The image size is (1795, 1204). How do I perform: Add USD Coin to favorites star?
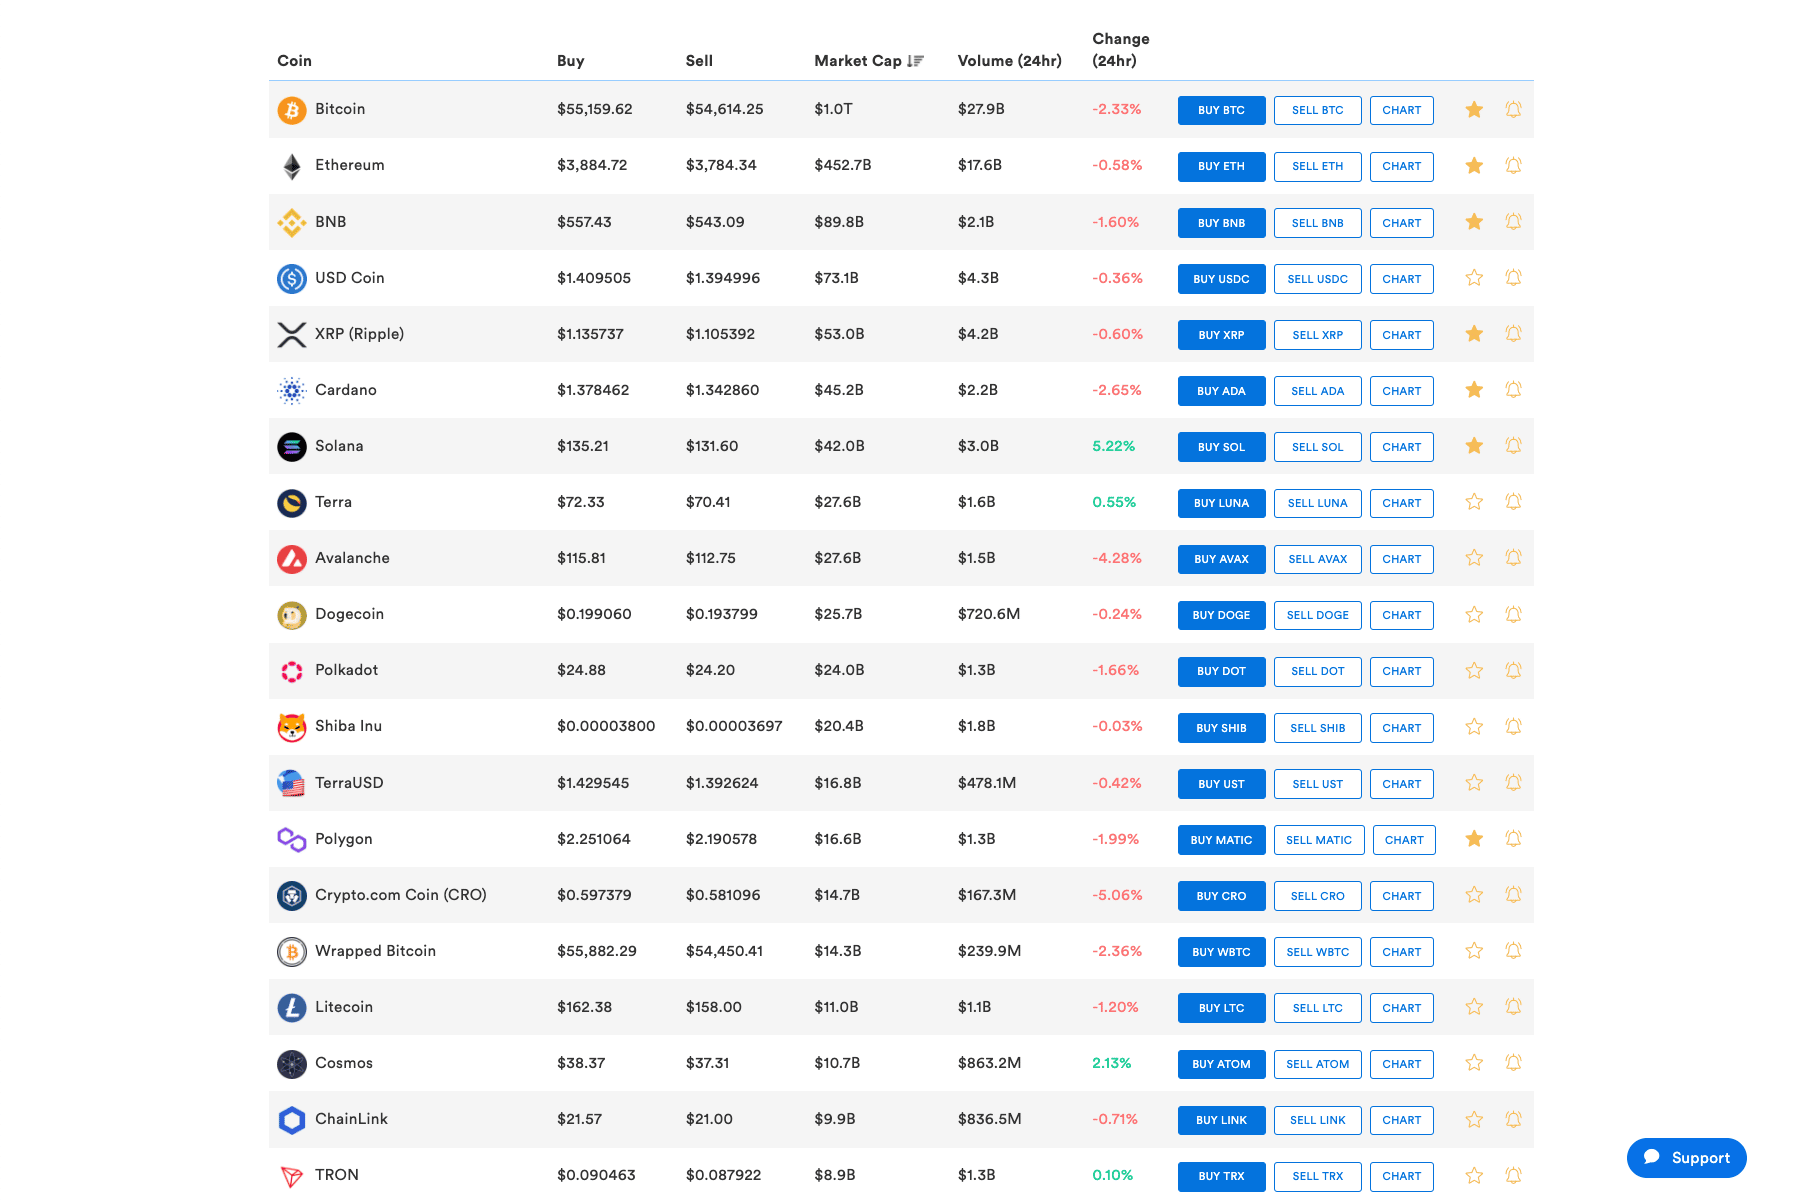click(1474, 278)
